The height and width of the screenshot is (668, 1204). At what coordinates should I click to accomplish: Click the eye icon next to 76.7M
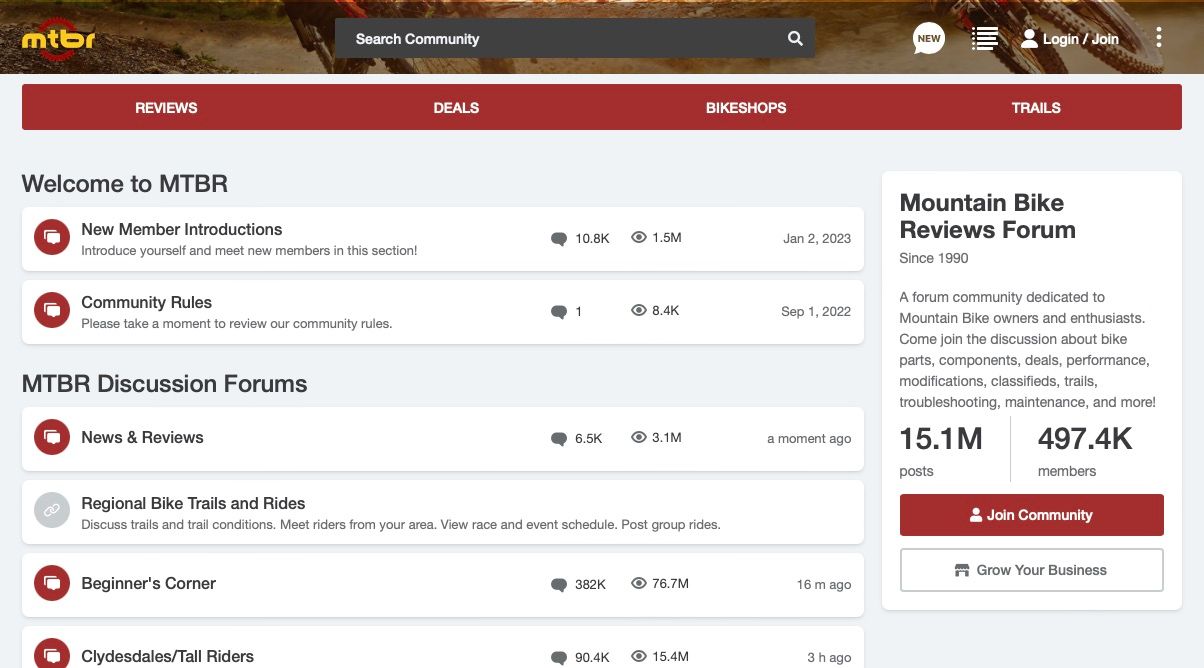tap(639, 584)
